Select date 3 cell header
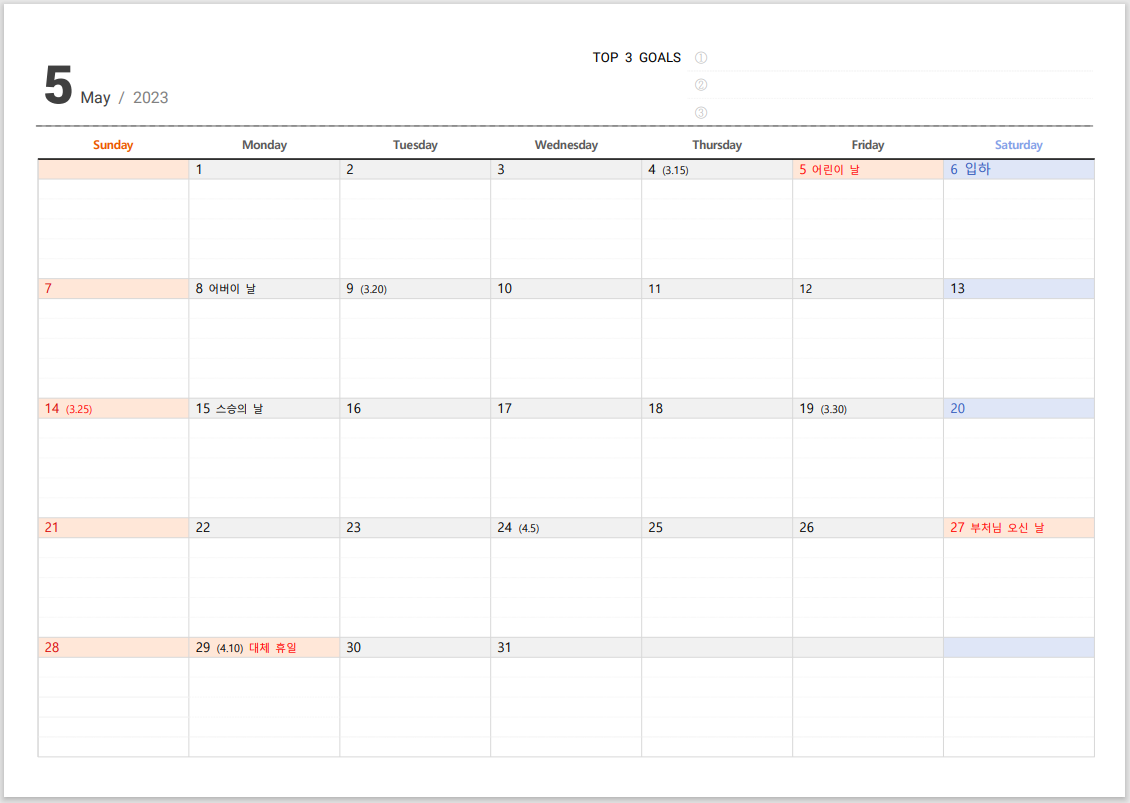The height and width of the screenshot is (803, 1130). [566, 169]
